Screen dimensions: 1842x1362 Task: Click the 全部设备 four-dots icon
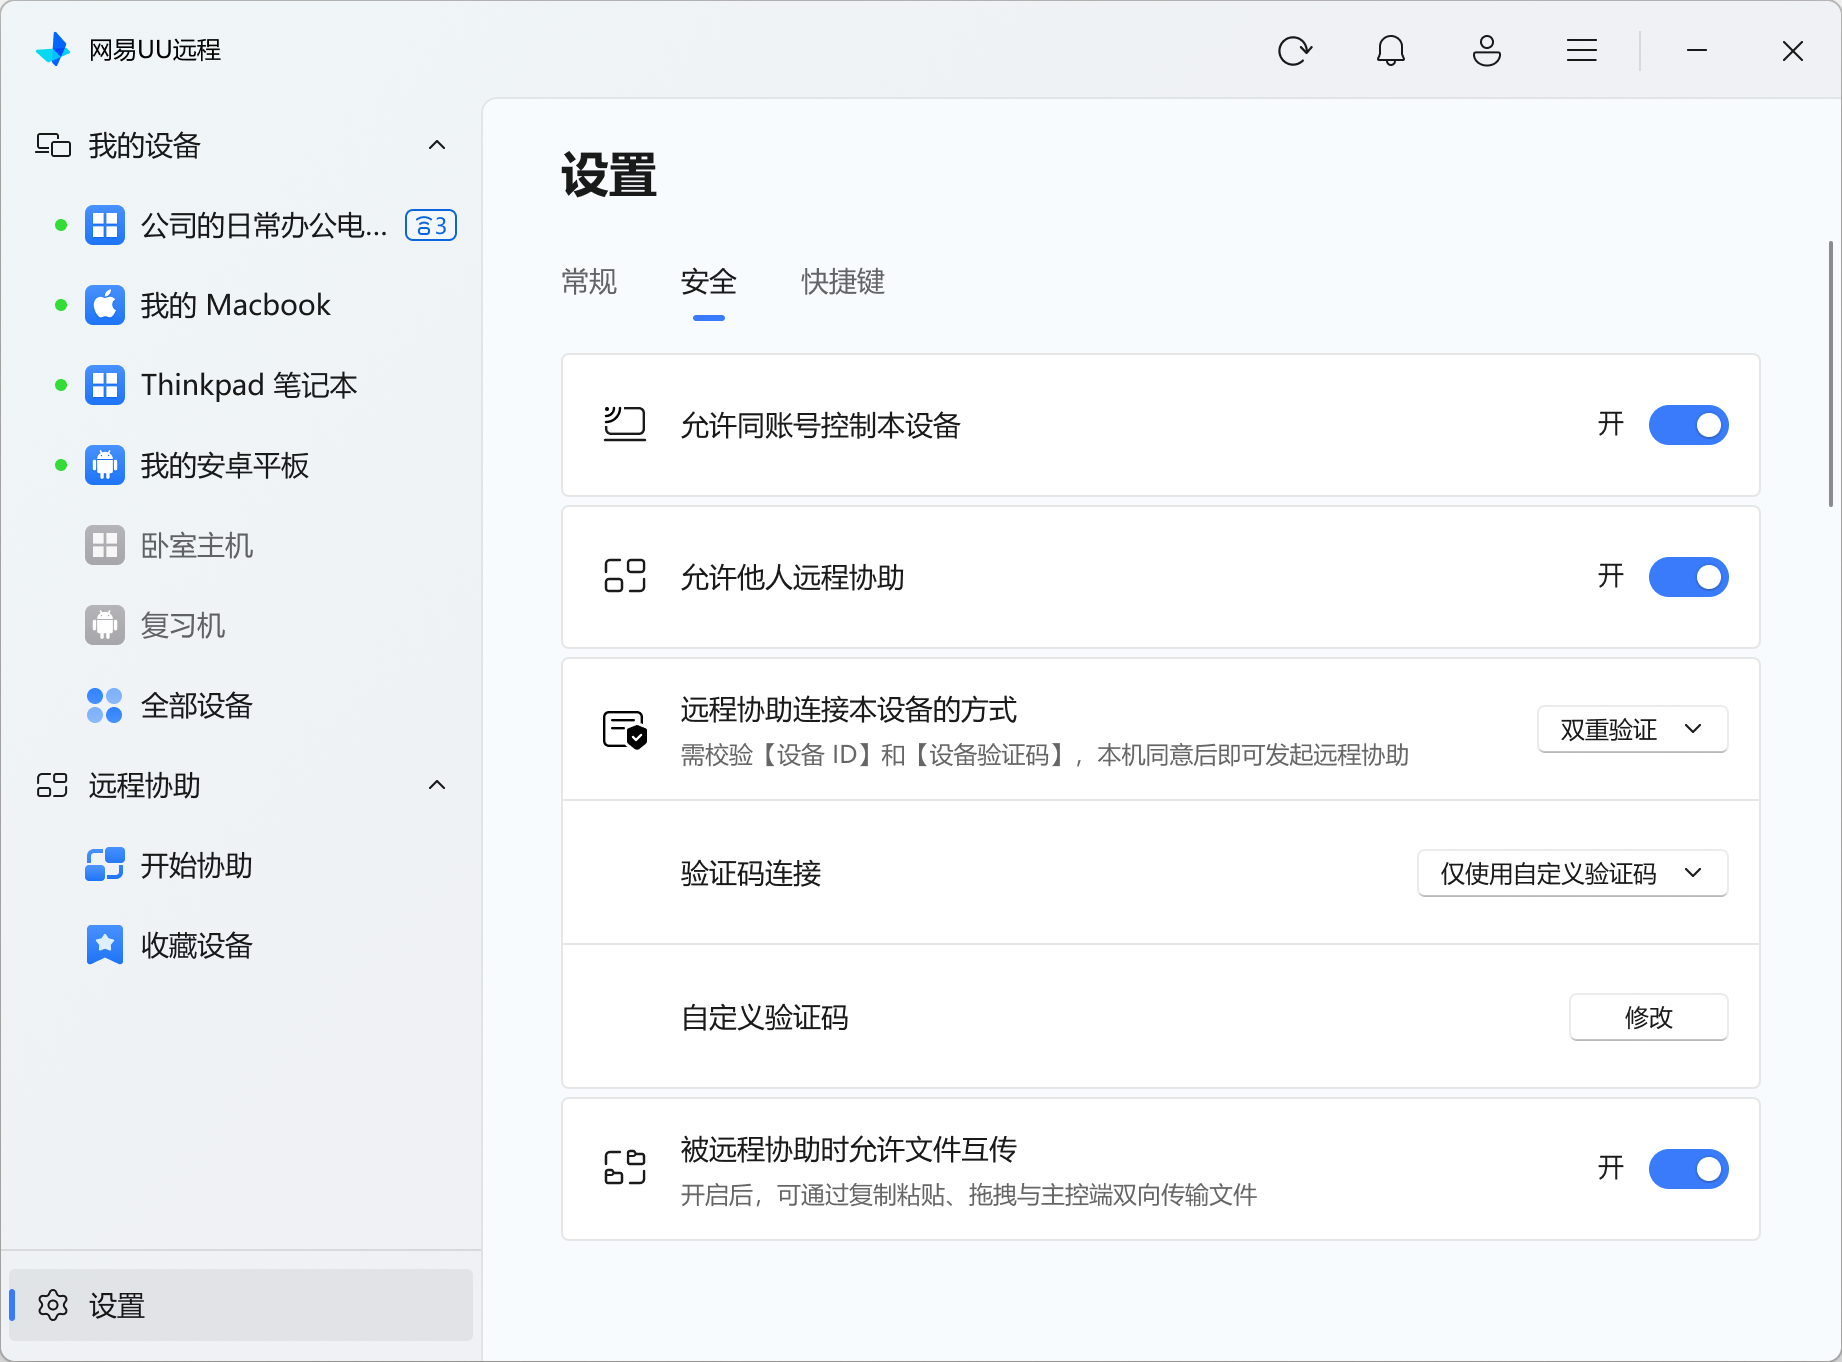point(105,705)
